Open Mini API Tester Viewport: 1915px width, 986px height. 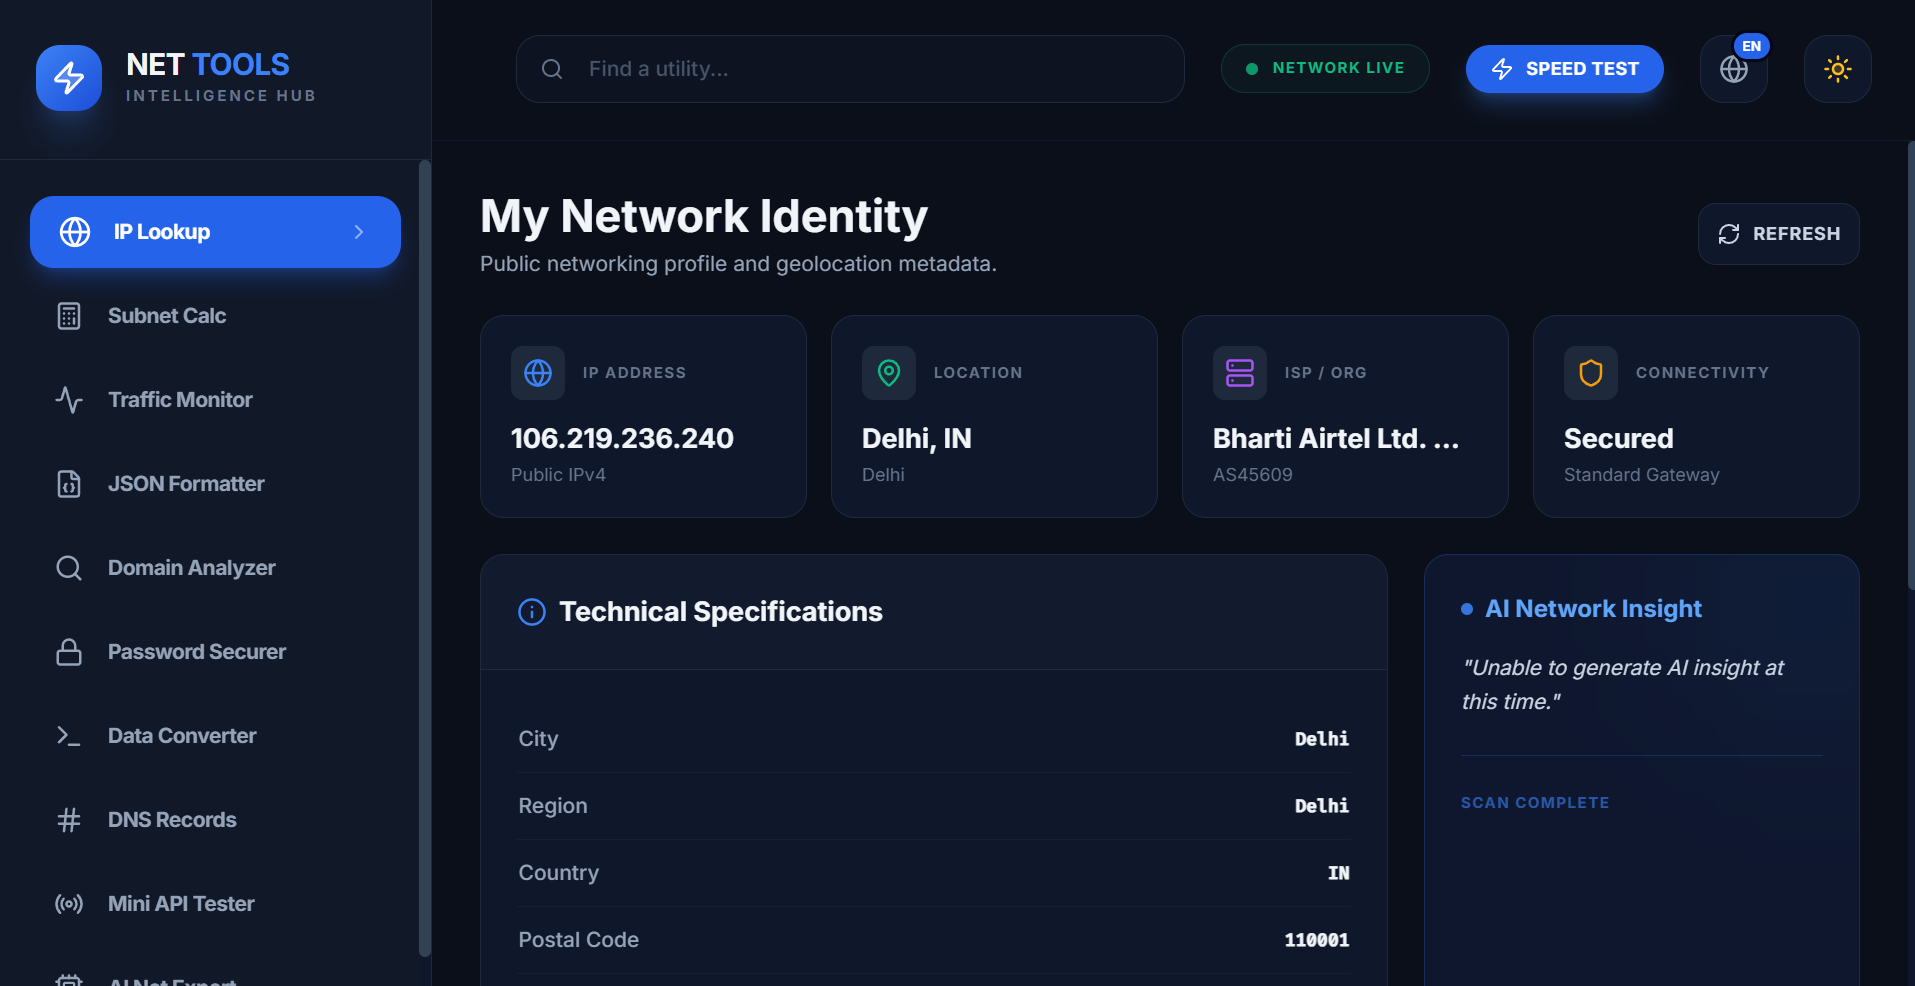pyautogui.click(x=215, y=904)
